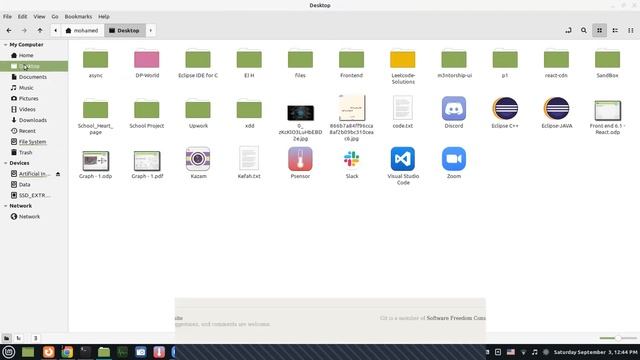
Task: Select the Leetcode-Solutions folder
Action: point(402,59)
